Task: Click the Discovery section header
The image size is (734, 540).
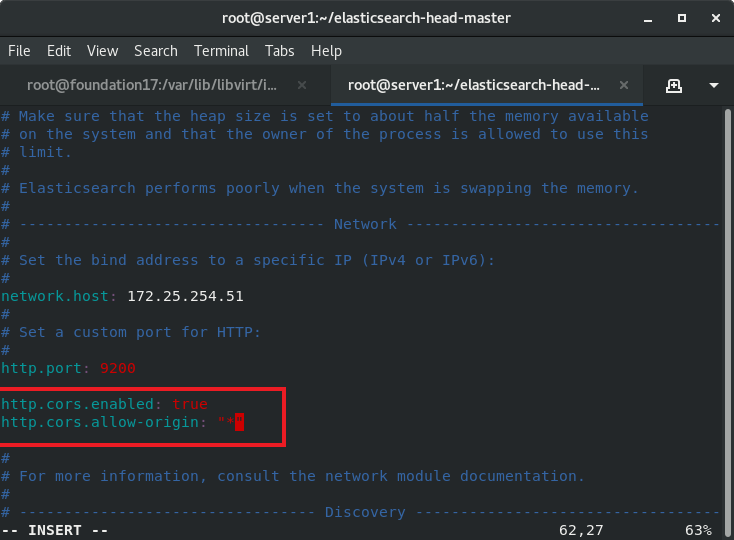Action: [365, 512]
